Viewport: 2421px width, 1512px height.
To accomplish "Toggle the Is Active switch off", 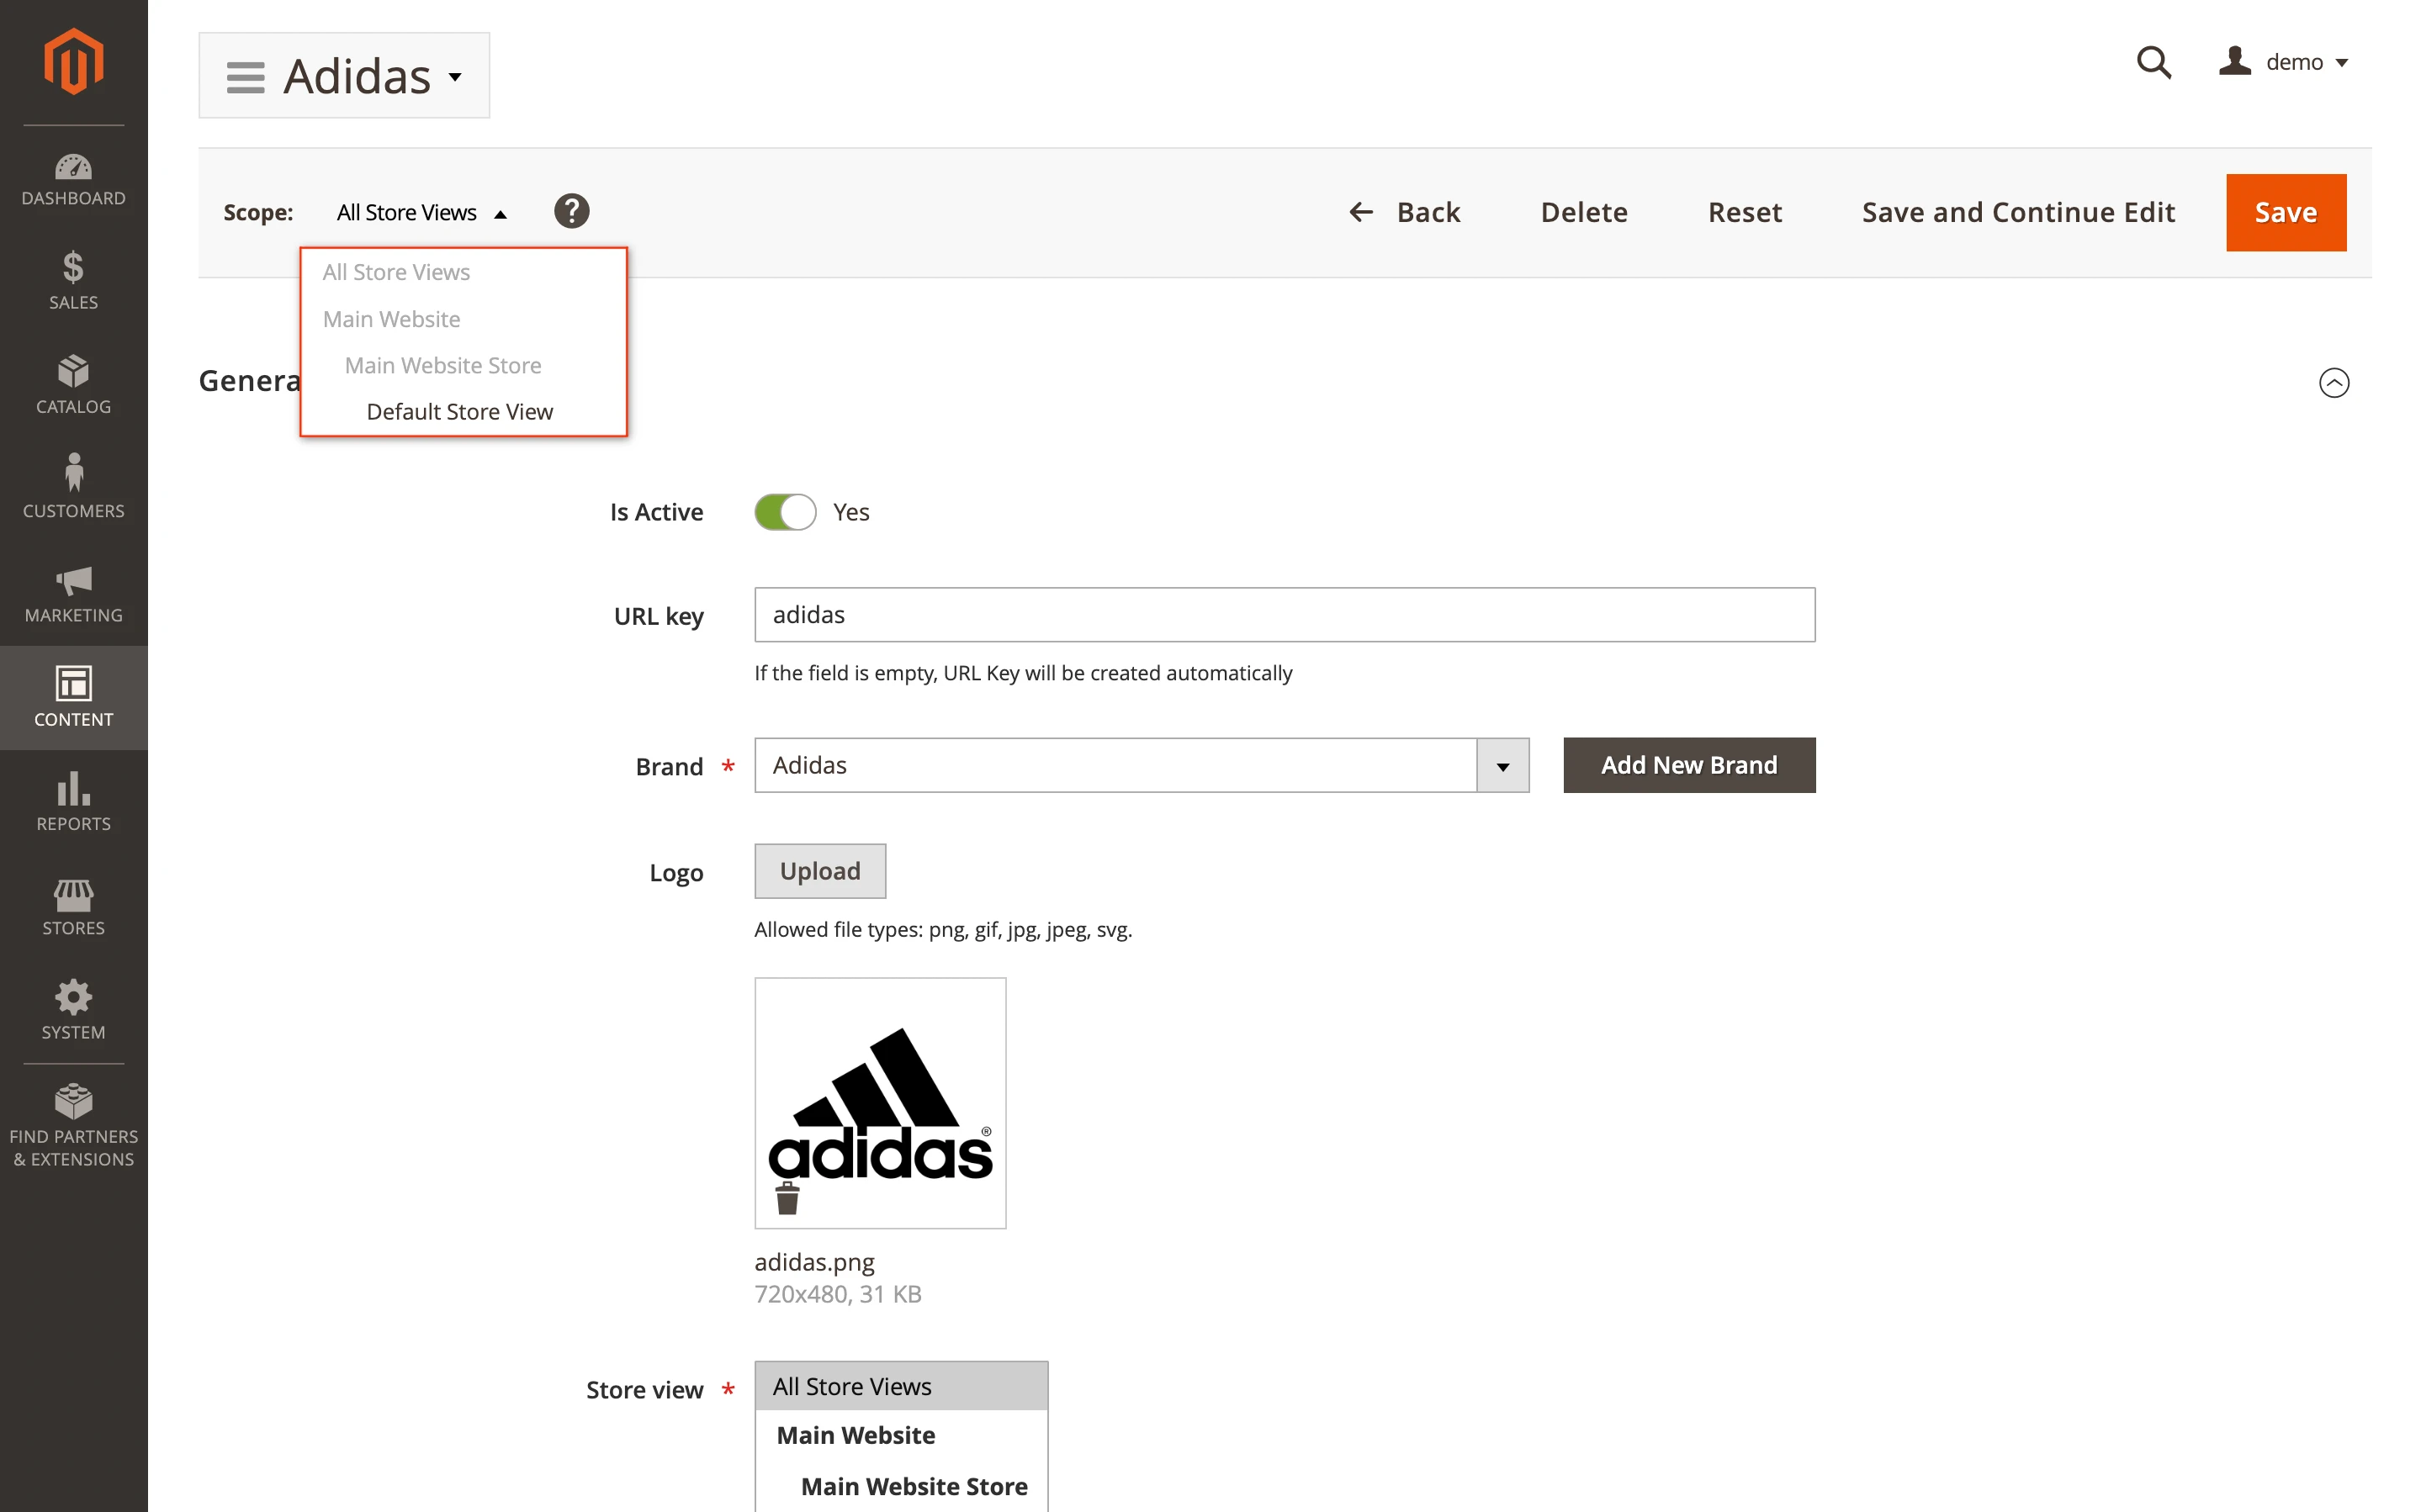I will coord(786,511).
